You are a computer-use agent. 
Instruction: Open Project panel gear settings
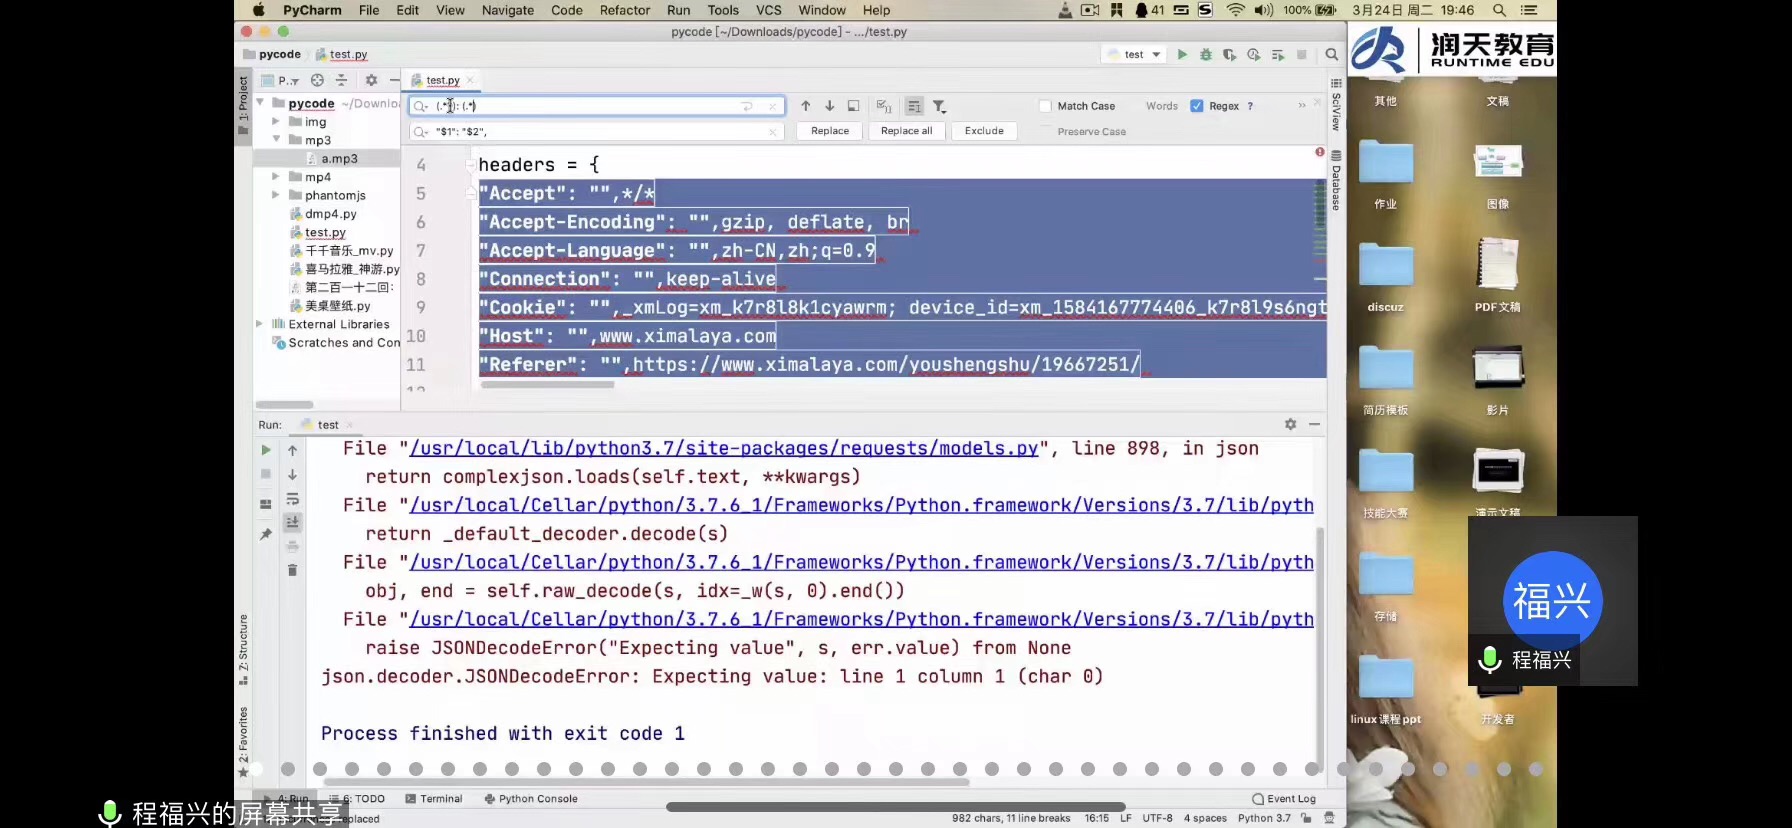pos(371,80)
